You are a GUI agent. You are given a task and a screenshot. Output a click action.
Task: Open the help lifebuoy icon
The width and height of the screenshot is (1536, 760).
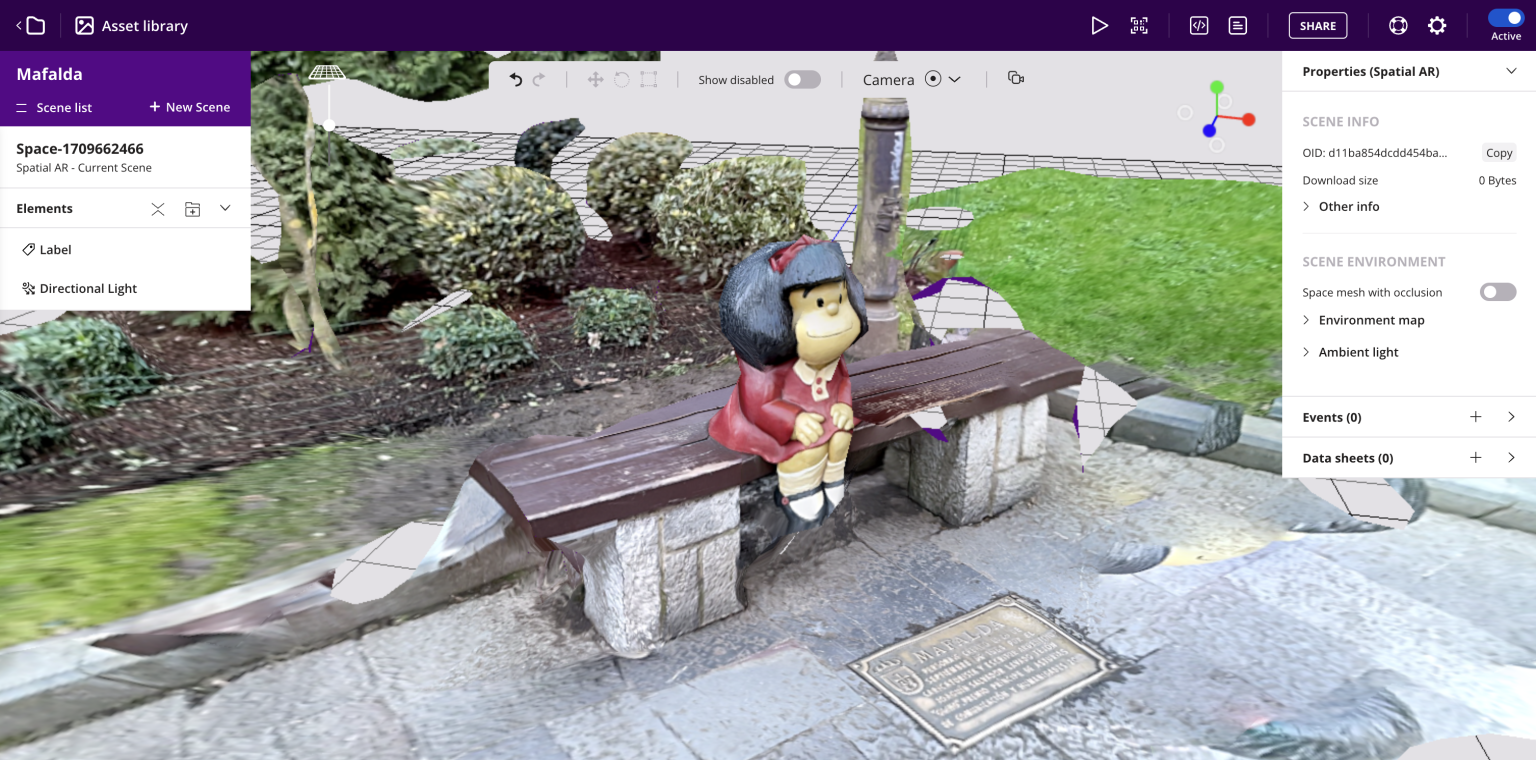click(1397, 25)
